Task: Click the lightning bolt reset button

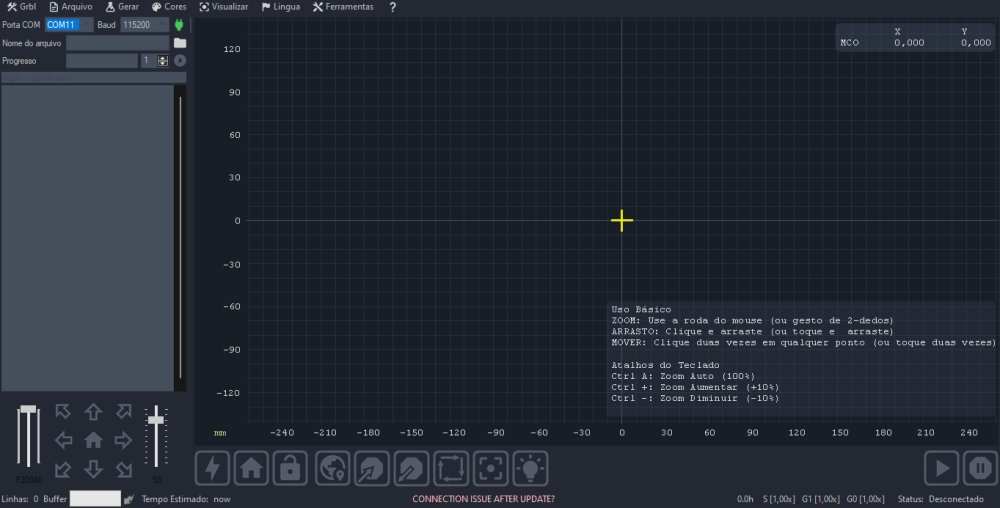Action: (212, 467)
